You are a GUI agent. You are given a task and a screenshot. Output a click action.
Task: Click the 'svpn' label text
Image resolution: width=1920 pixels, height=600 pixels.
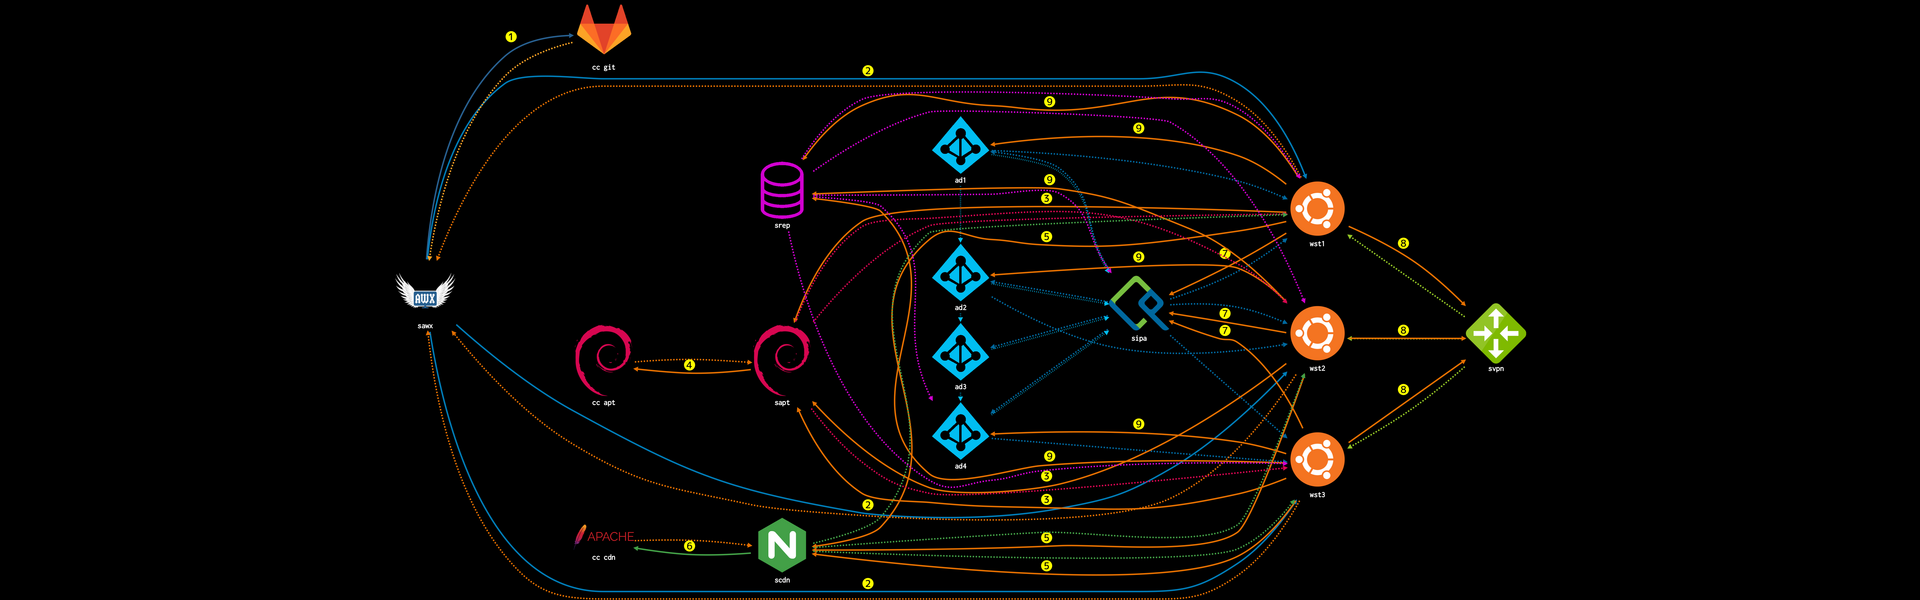1496,369
